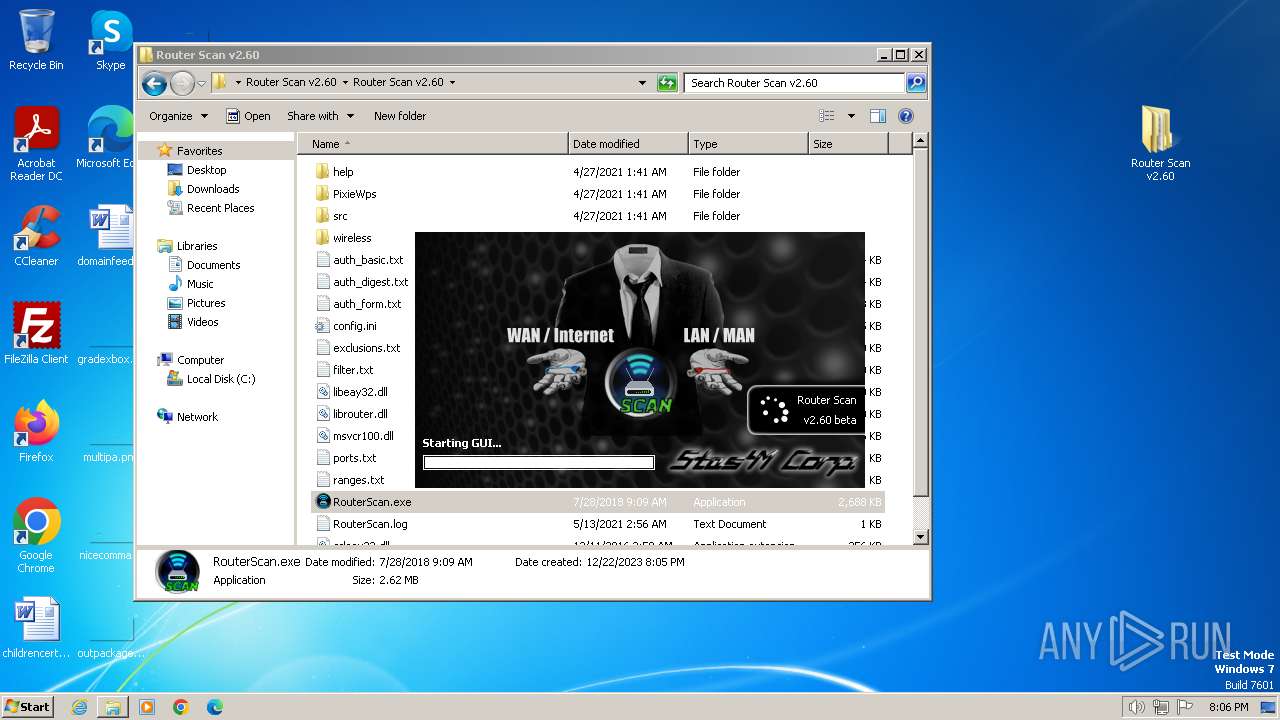Open Internet Explorer from taskbar

coord(79,707)
